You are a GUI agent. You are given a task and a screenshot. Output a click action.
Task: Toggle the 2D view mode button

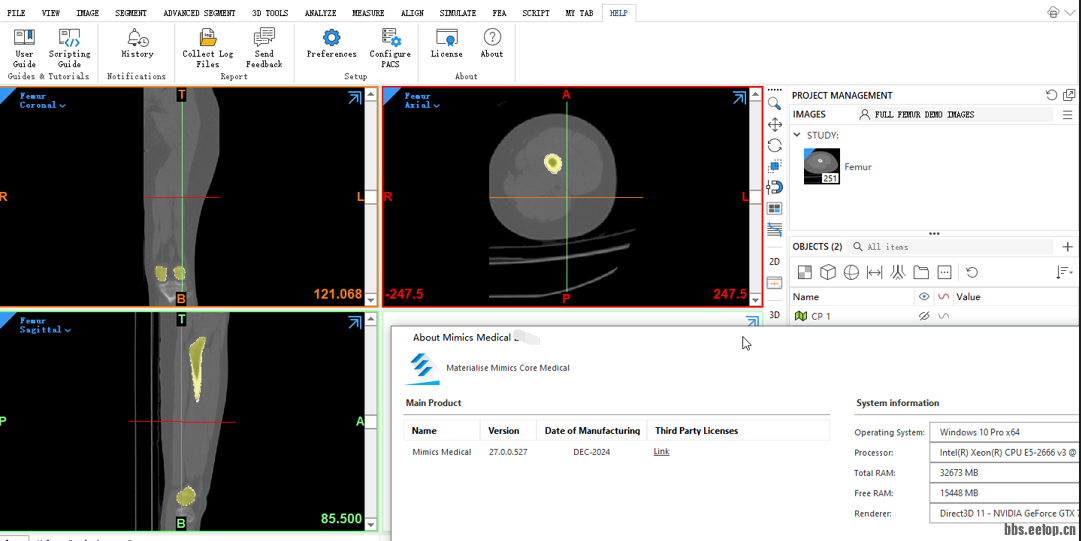pos(774,262)
